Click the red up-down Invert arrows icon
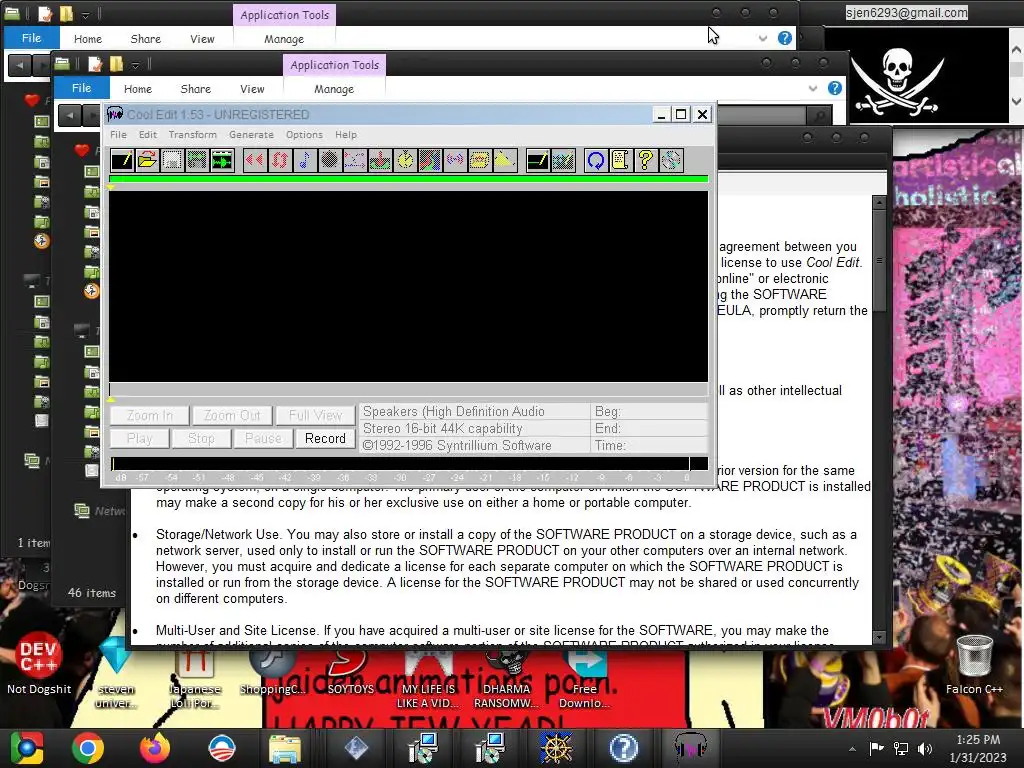 tap(280, 160)
